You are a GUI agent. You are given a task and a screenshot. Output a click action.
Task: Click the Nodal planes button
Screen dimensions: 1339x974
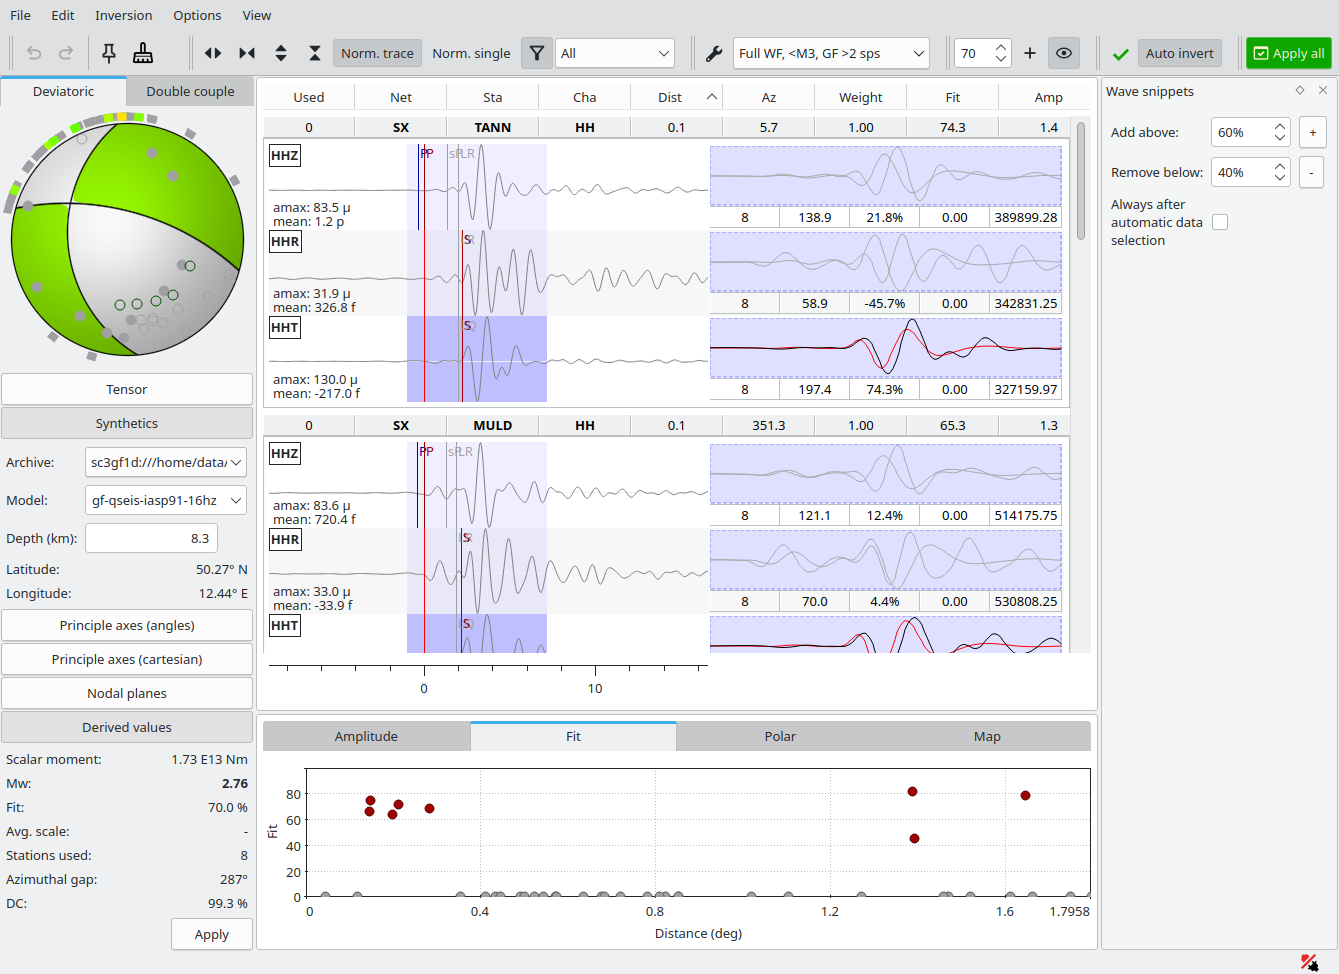pyautogui.click(x=127, y=693)
